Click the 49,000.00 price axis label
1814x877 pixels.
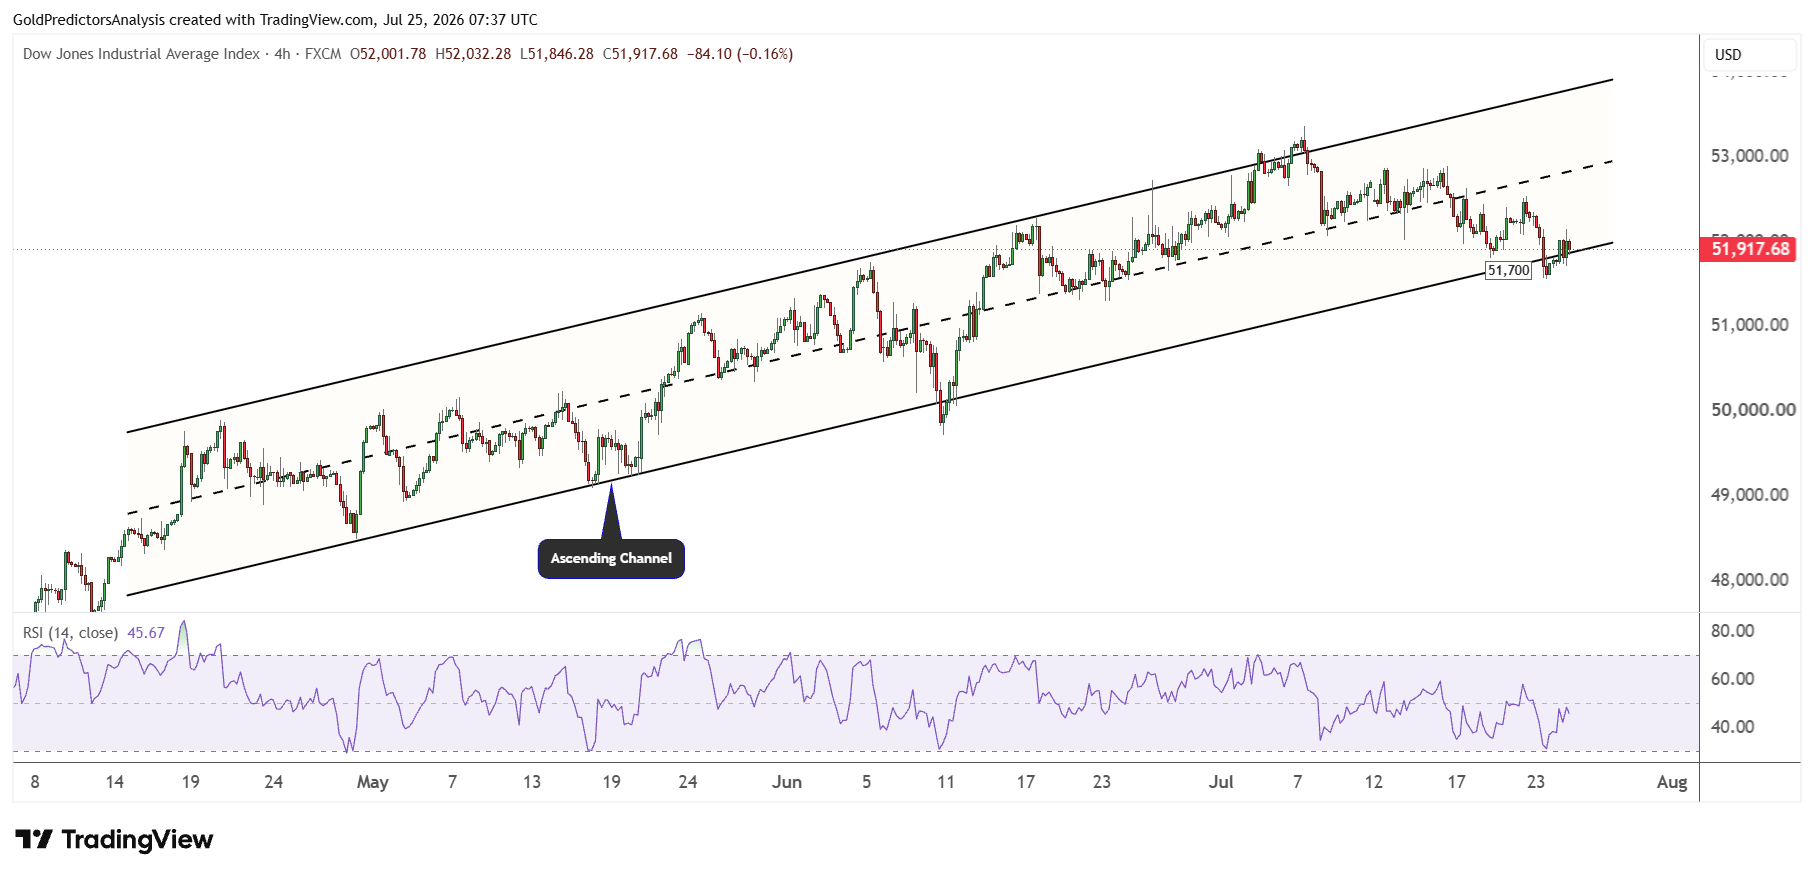click(1749, 495)
